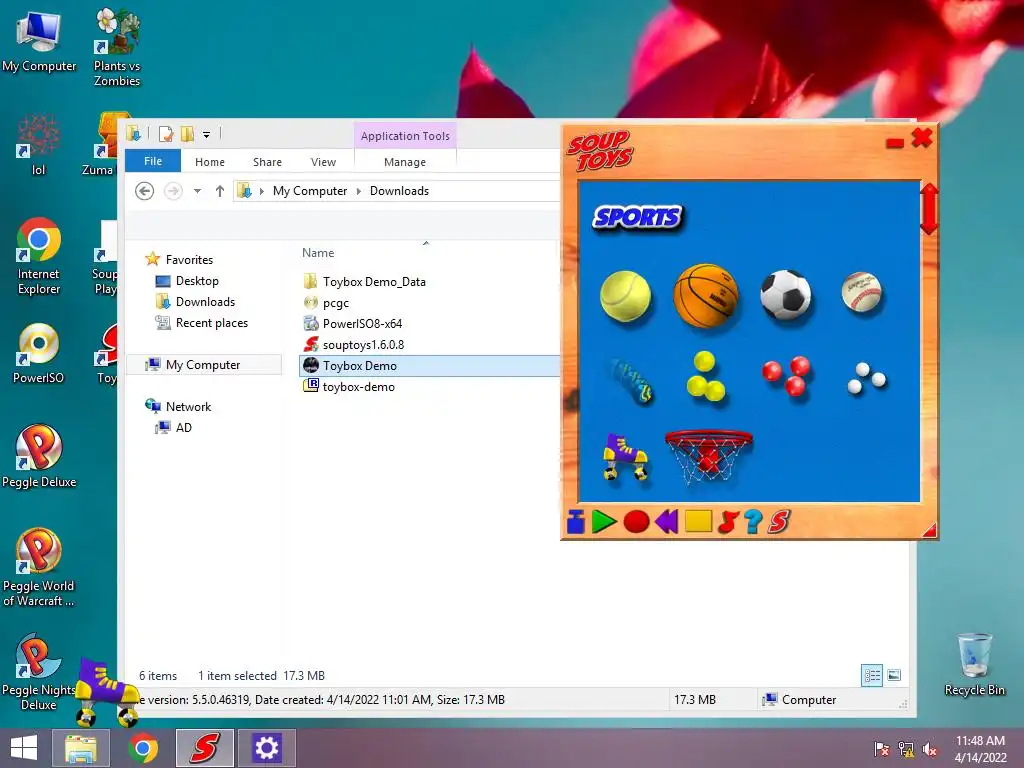Open File Explorer from the taskbar

pyautogui.click(x=81, y=748)
